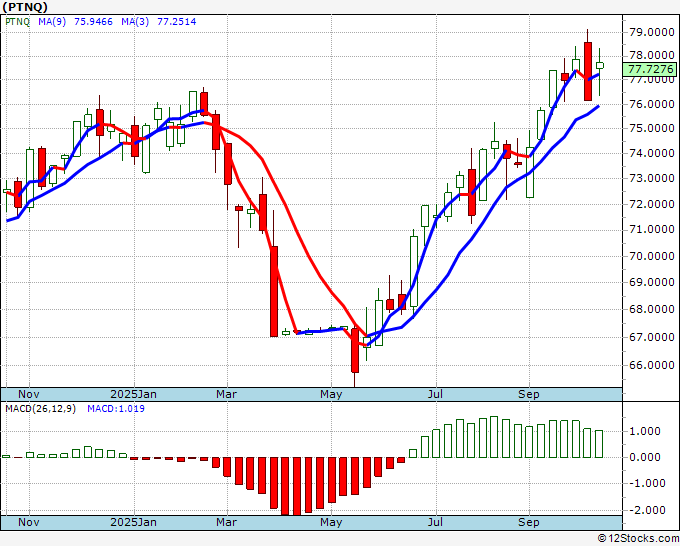Click 2025Jan on the MACD panel date axis

tap(133, 522)
